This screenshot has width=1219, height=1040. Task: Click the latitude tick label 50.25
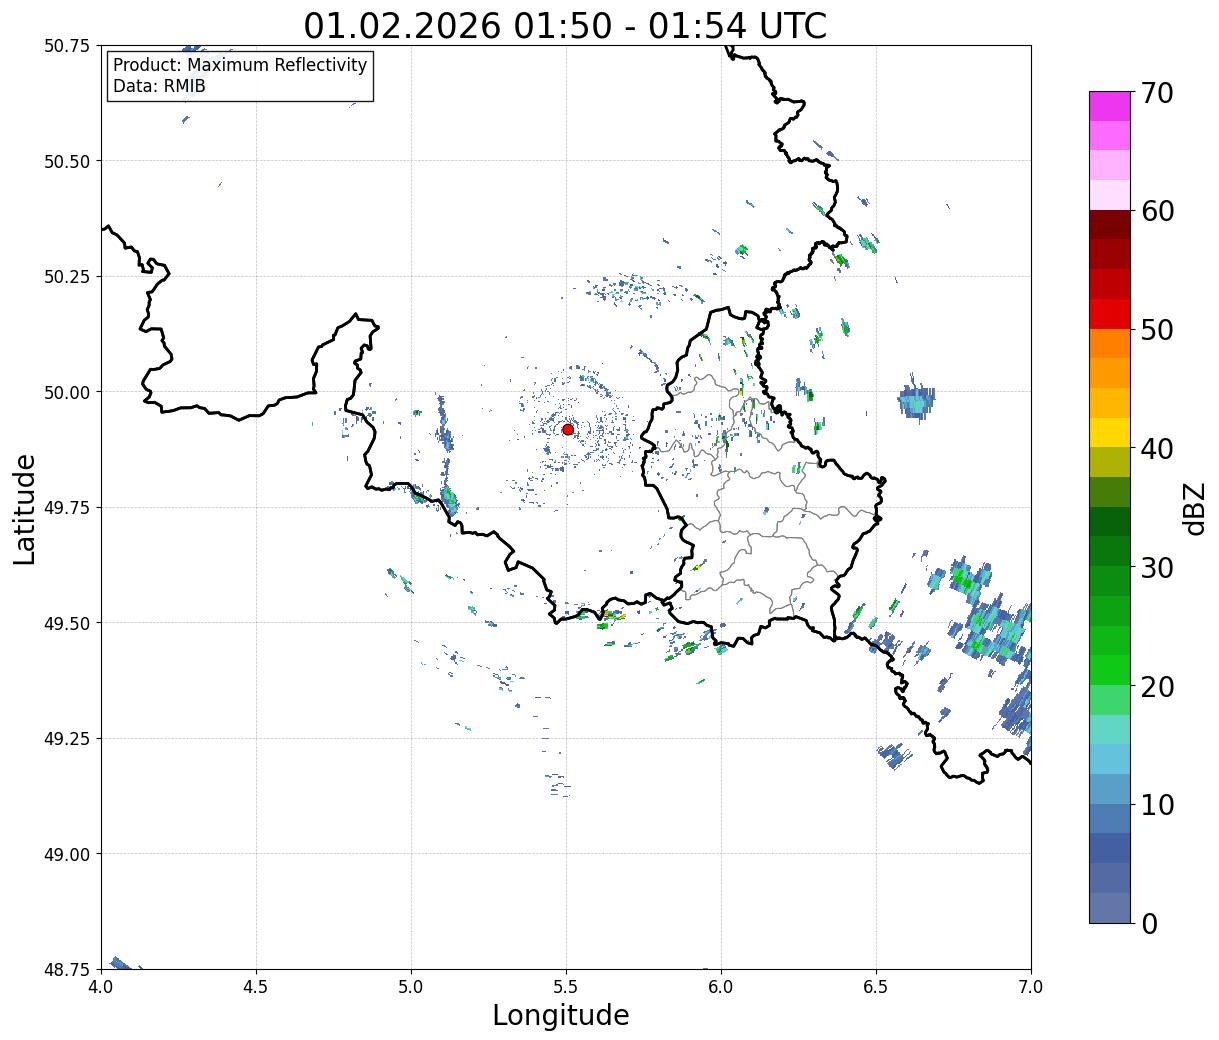pos(67,277)
